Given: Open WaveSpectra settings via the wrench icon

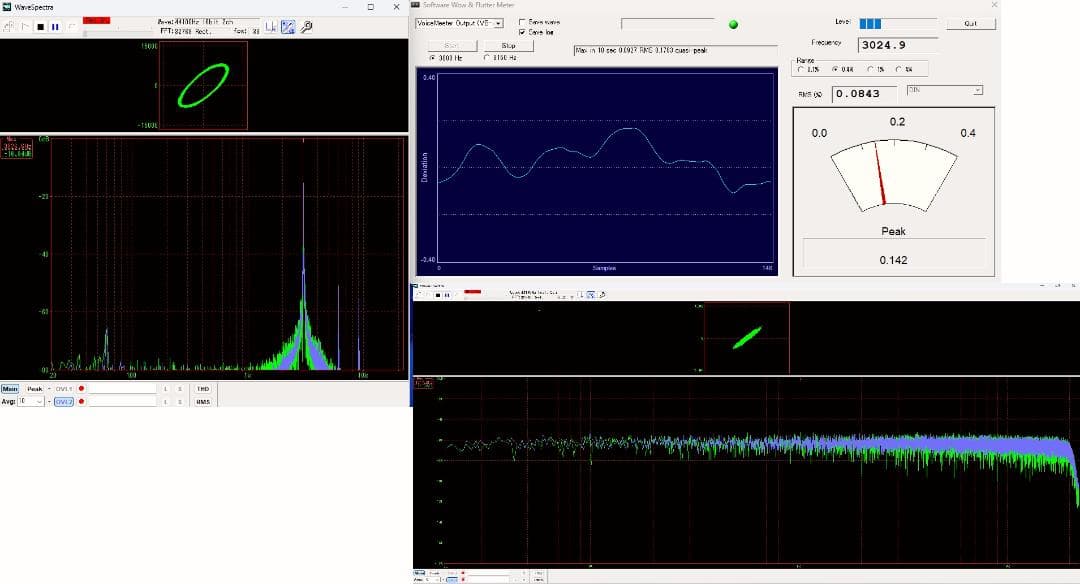Looking at the screenshot, I should tap(307, 27).
